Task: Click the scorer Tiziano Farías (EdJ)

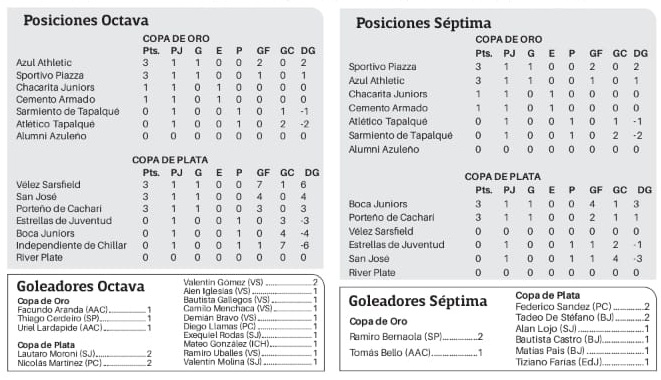Action: point(558,362)
